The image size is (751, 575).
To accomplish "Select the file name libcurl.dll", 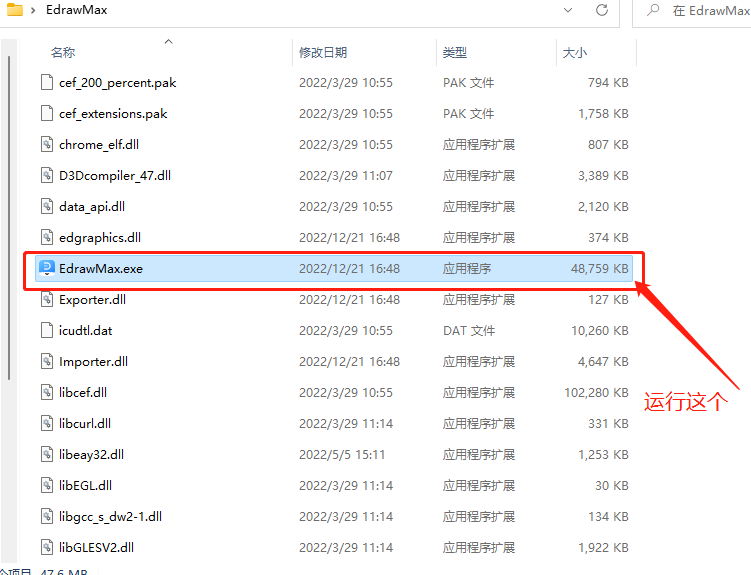I will tap(85, 424).
